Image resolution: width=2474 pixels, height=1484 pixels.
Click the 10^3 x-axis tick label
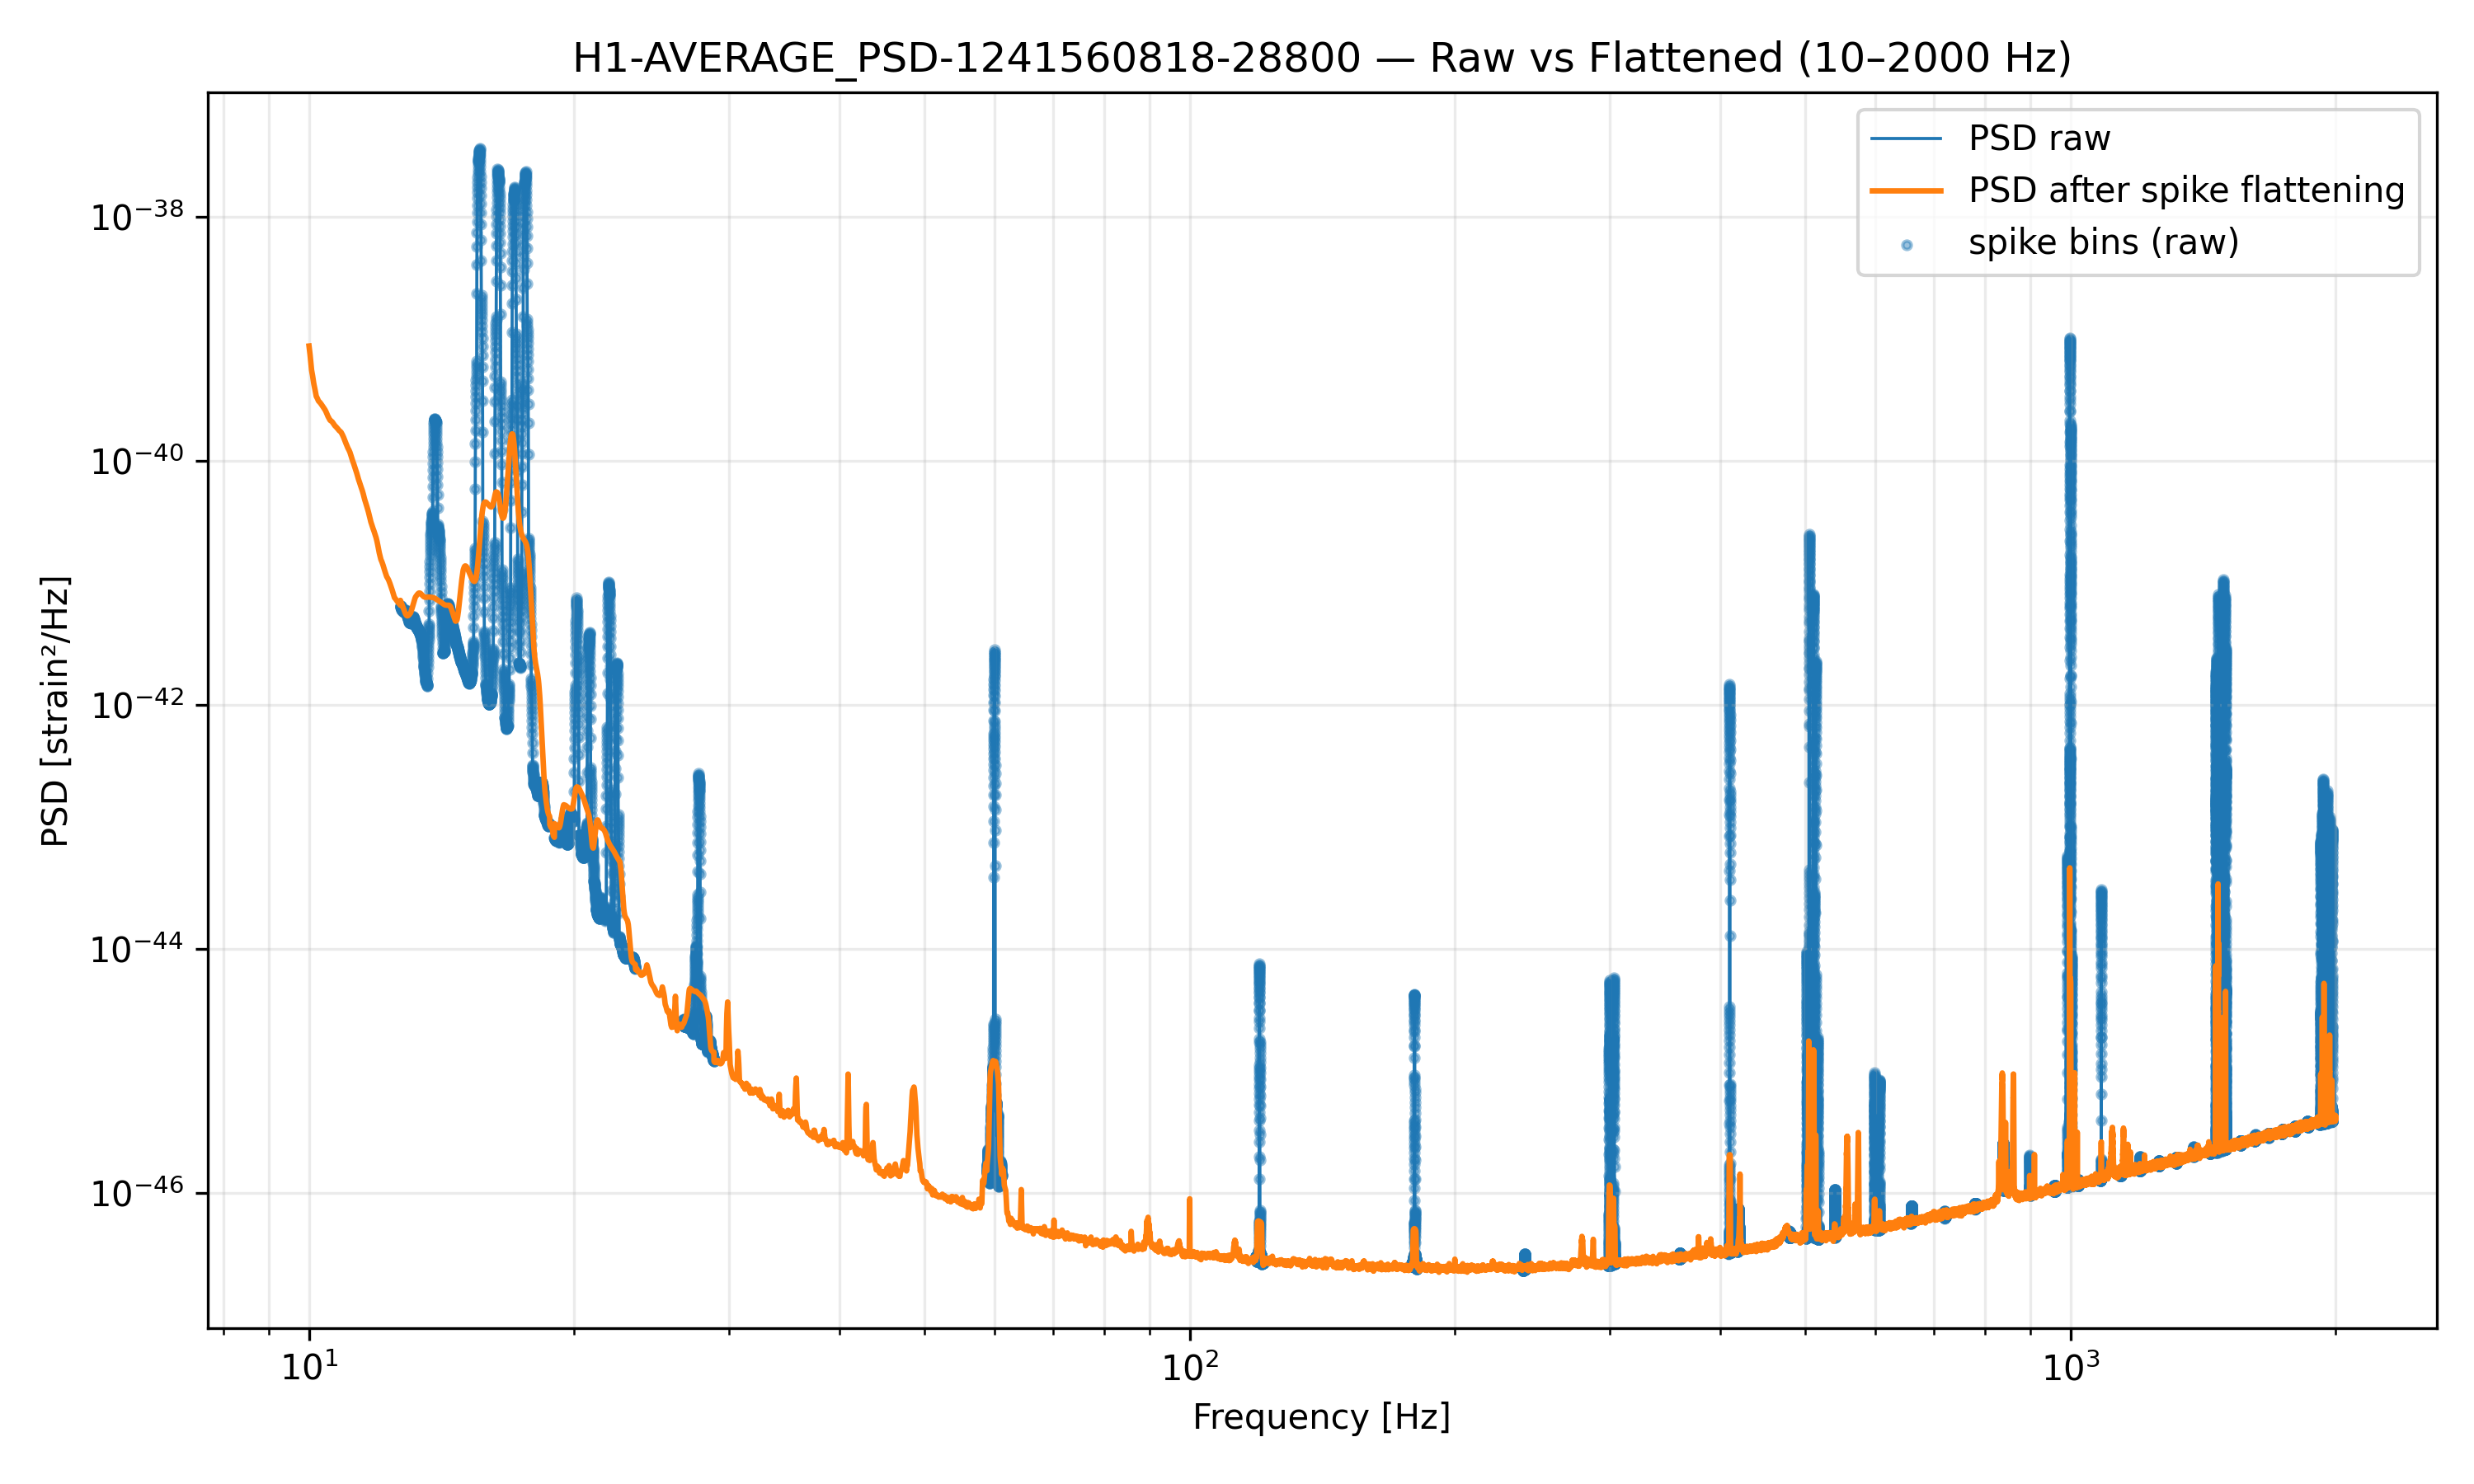pos(2069,1367)
